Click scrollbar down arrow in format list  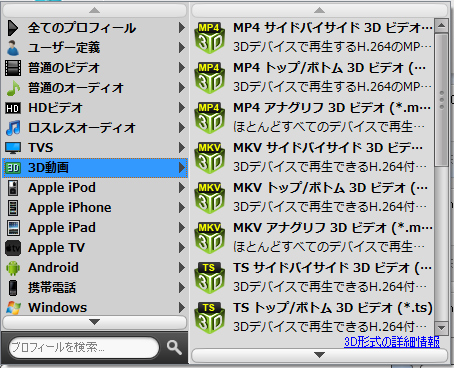point(441,328)
